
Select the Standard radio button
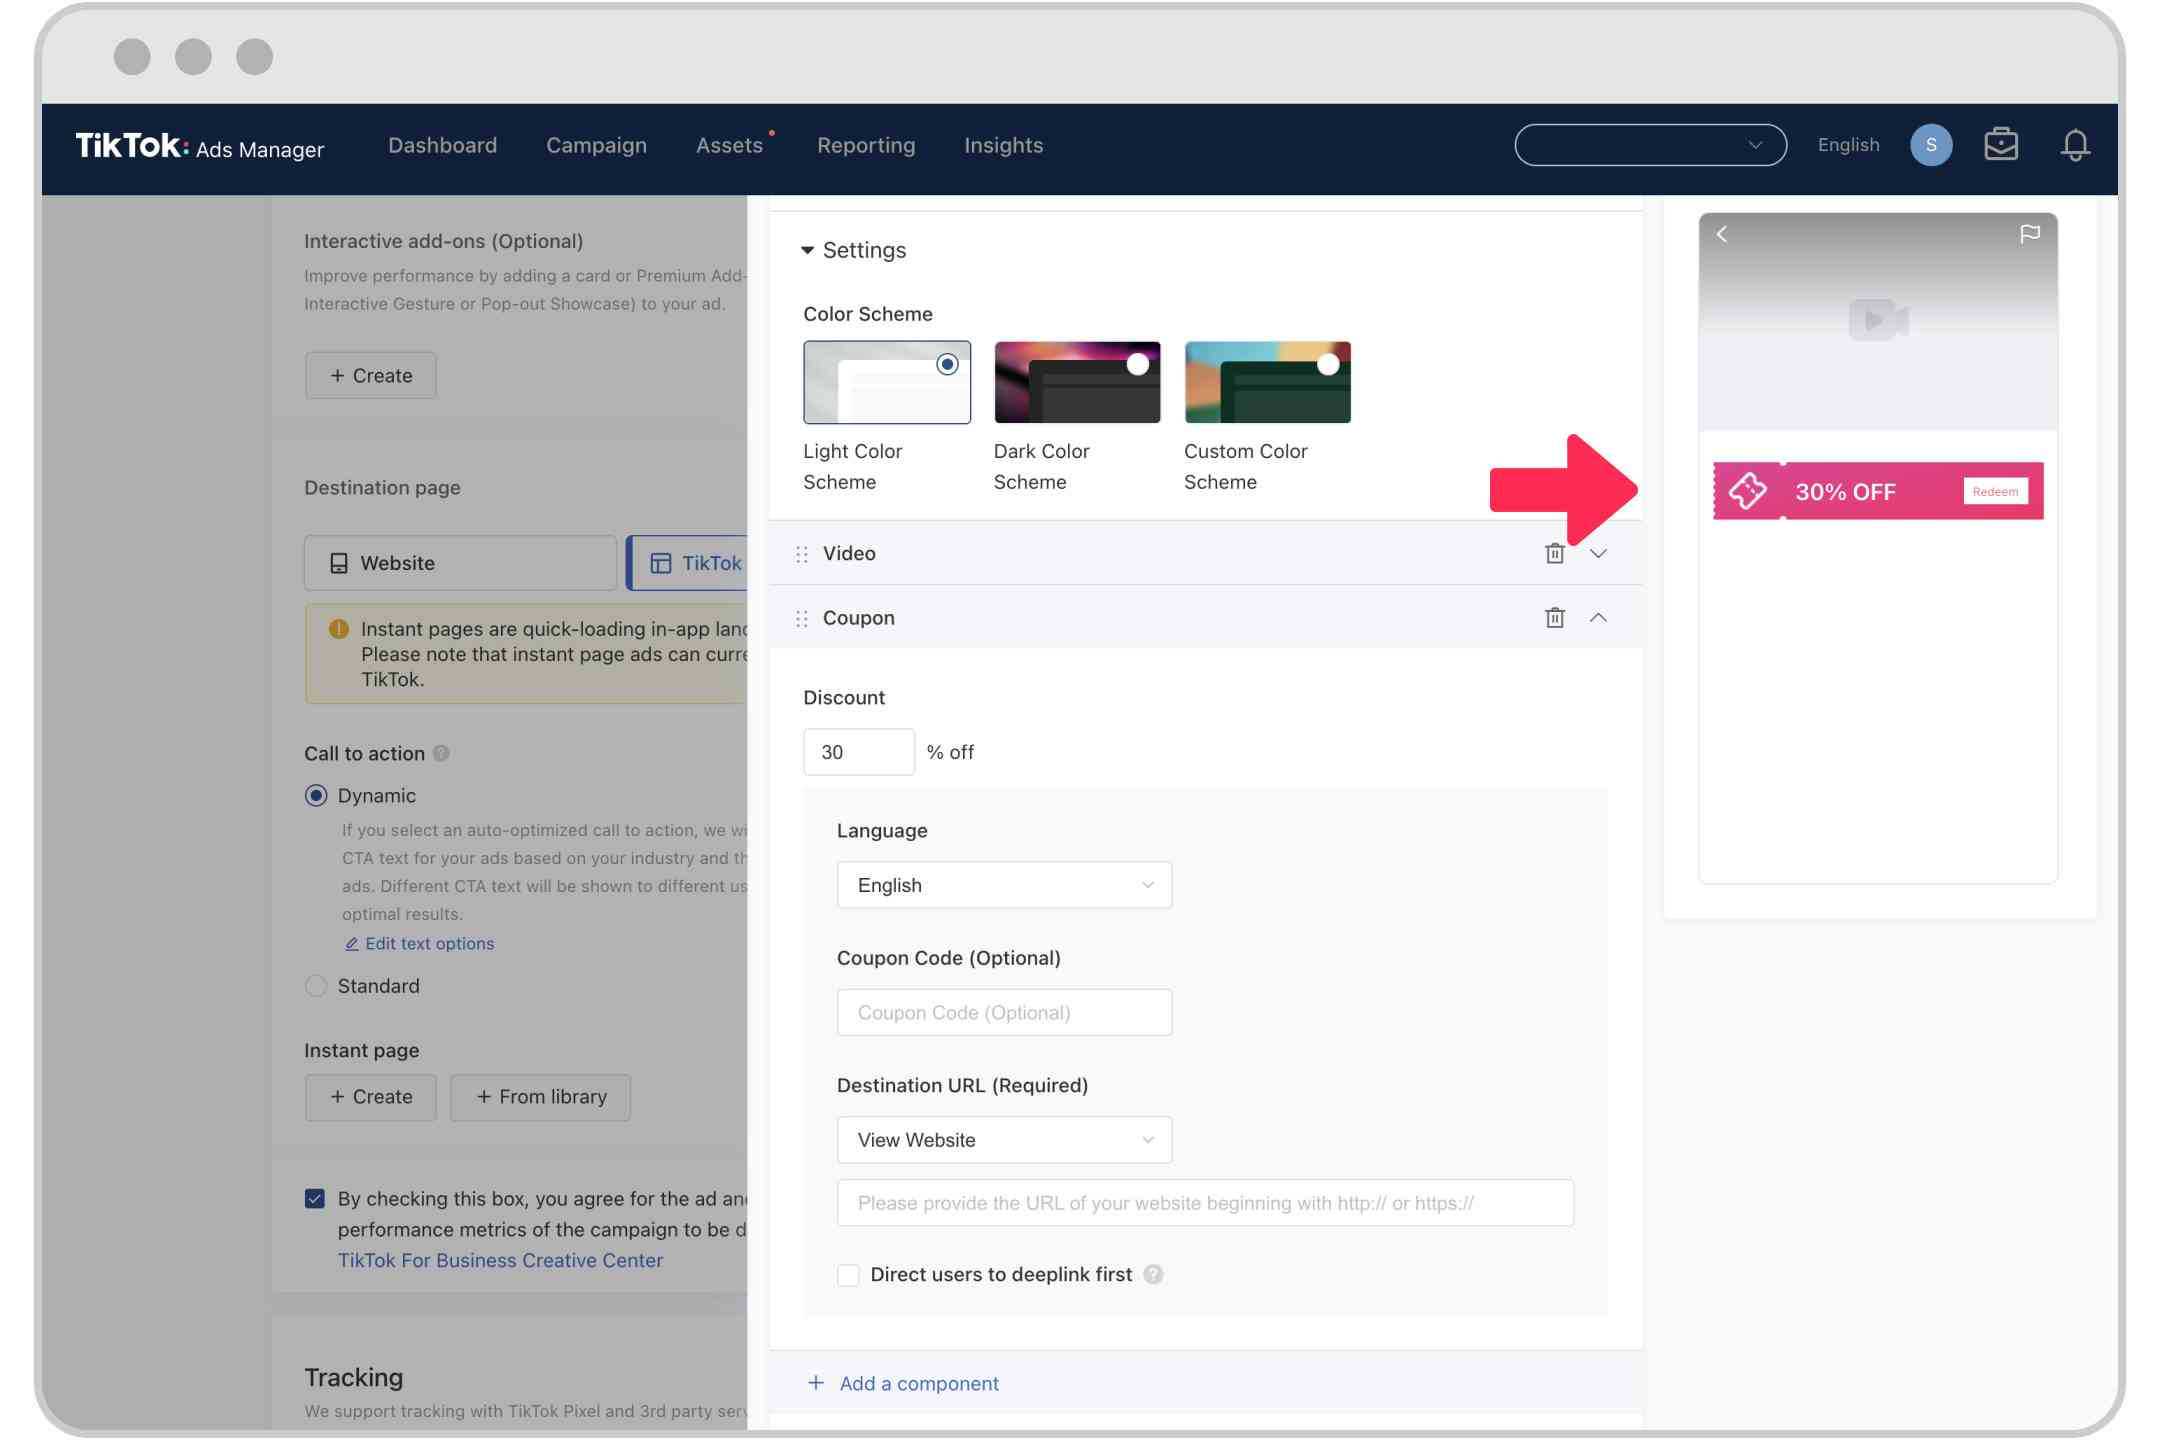pyautogui.click(x=315, y=985)
